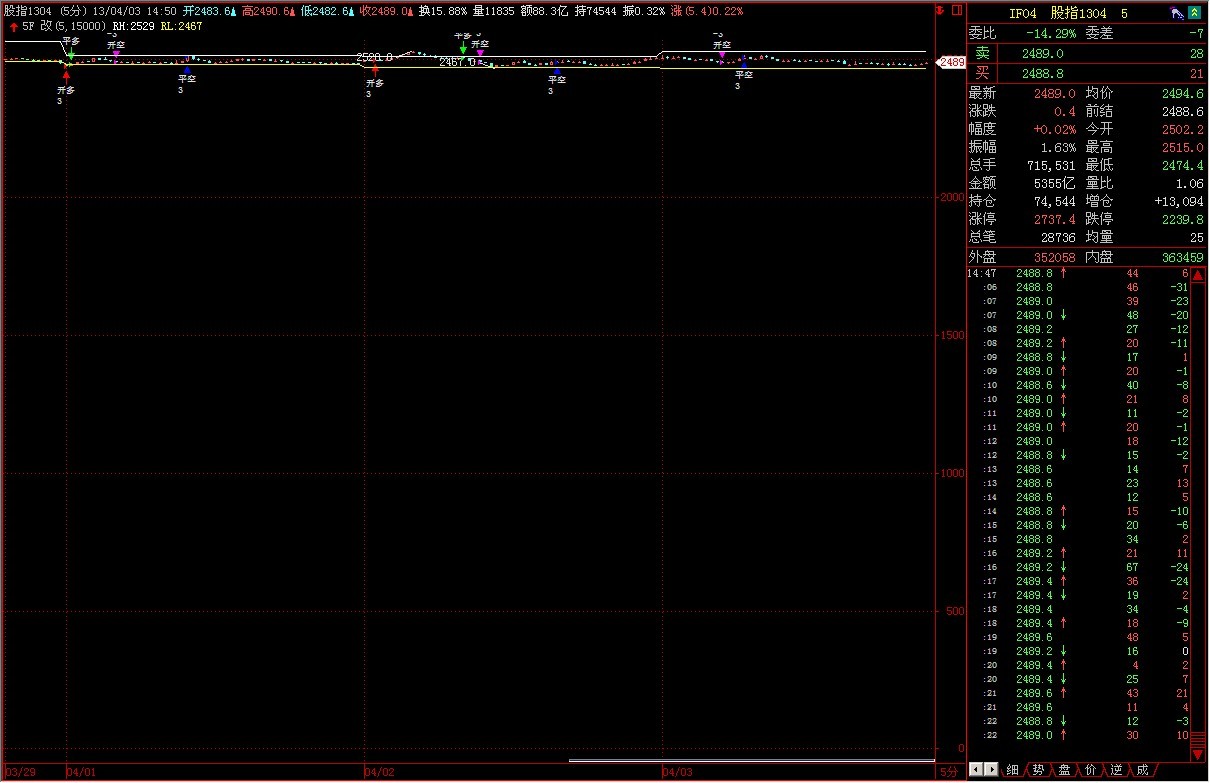Click the left scroll arrow beside bottom tabs
This screenshot has width=1210, height=783.
[x=976, y=770]
